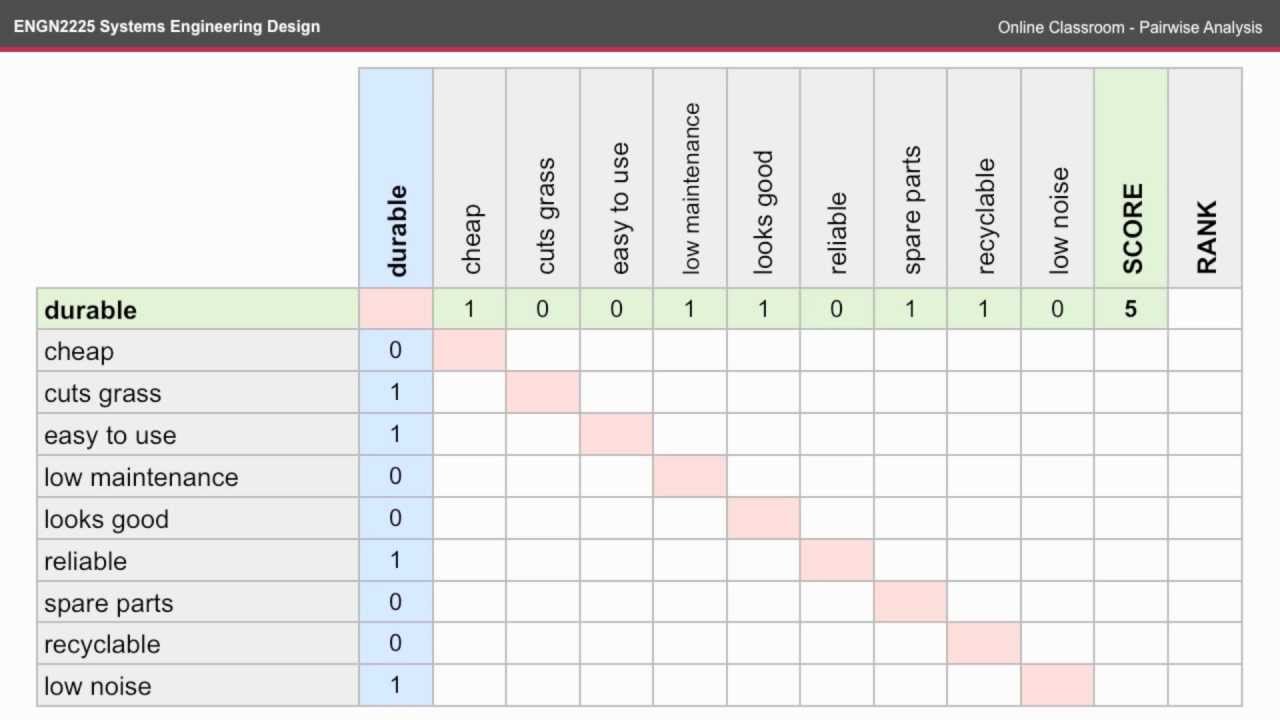
Task: Select the "cheap" row label
Action: [x=79, y=351]
